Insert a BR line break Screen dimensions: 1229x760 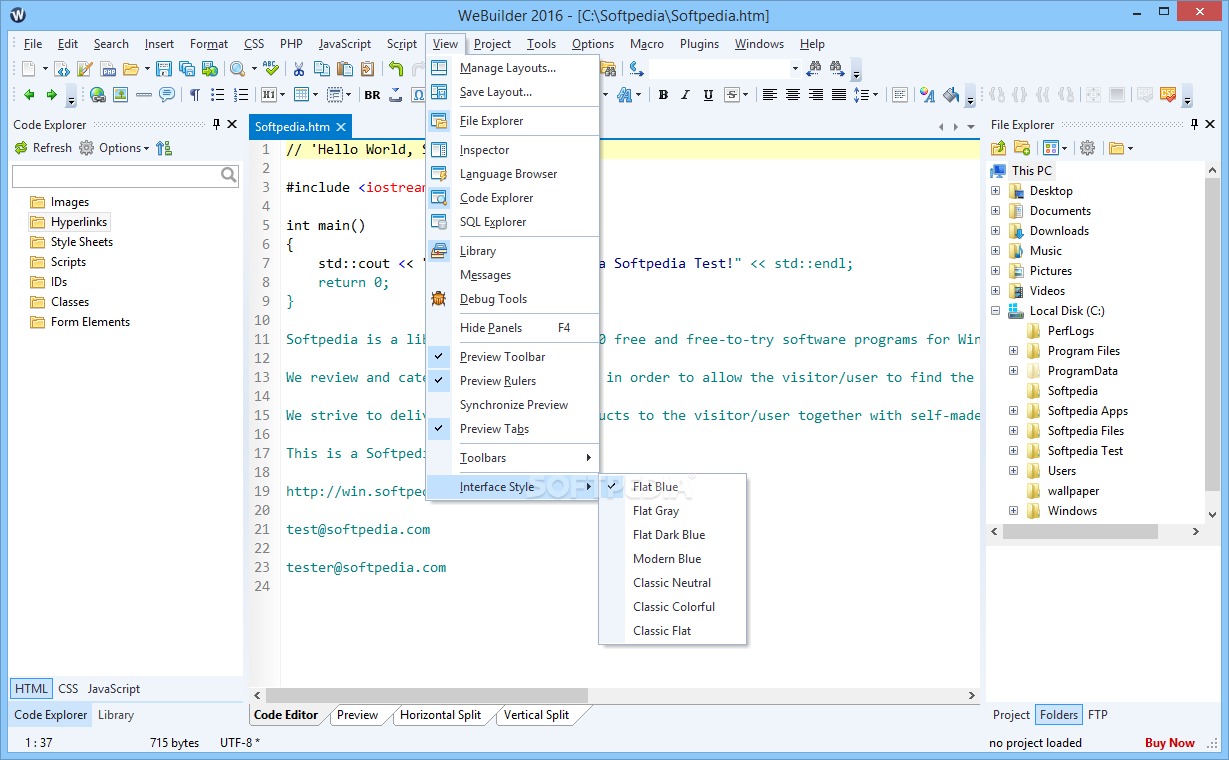pyautogui.click(x=372, y=95)
